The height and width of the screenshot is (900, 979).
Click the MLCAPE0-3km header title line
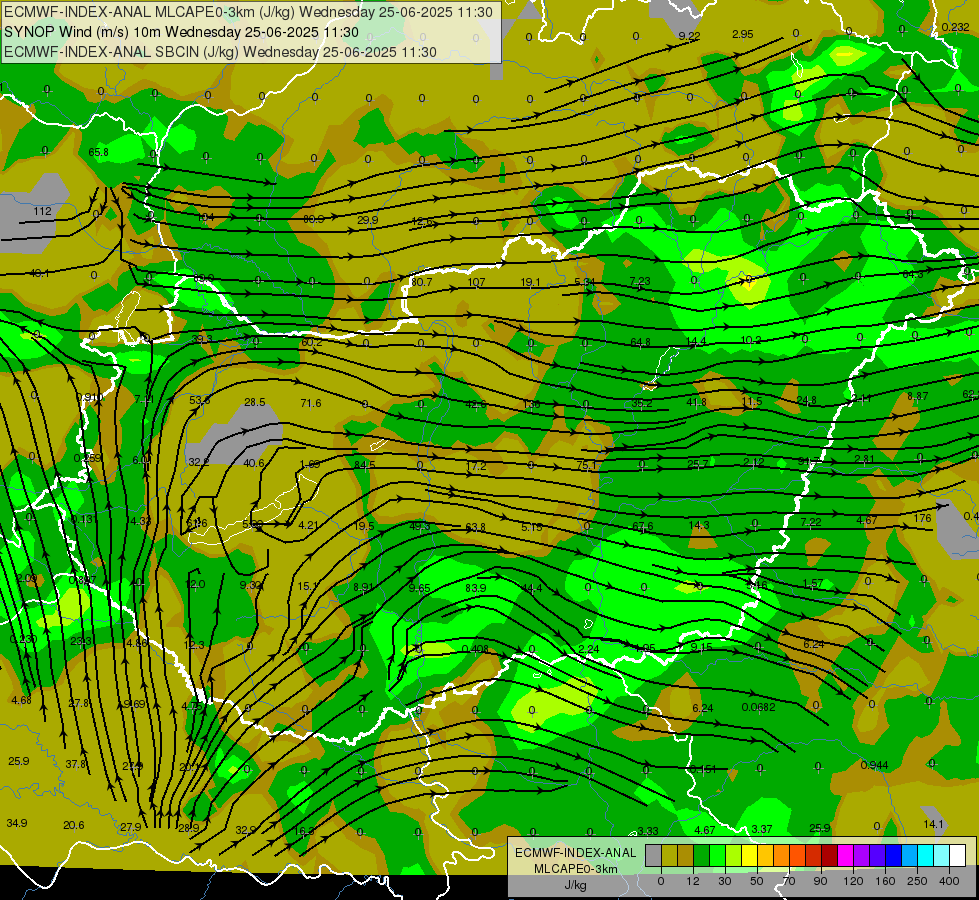(x=248, y=12)
